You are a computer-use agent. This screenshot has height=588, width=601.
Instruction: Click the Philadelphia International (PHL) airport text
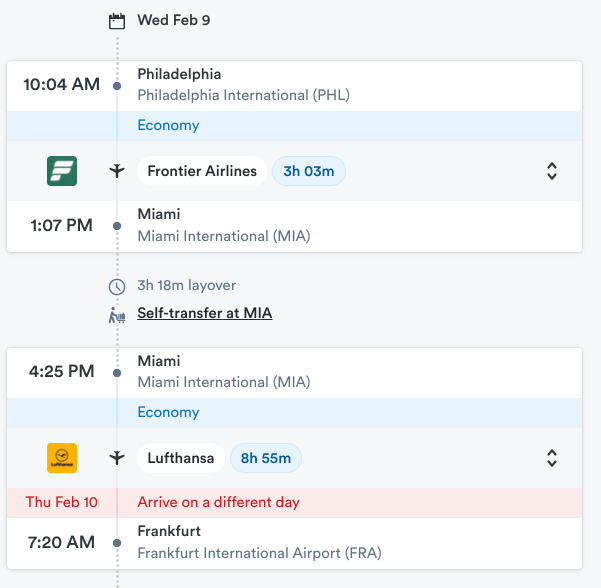click(x=243, y=95)
